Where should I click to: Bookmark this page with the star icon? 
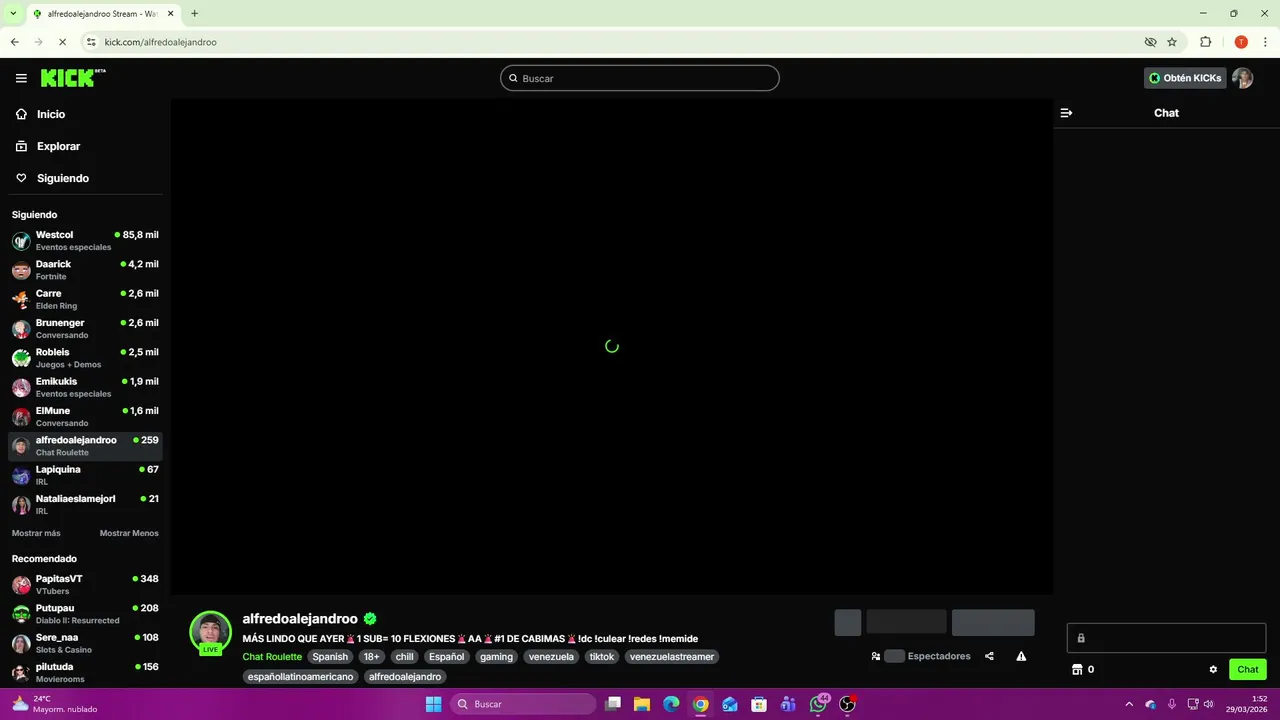coord(1172,42)
